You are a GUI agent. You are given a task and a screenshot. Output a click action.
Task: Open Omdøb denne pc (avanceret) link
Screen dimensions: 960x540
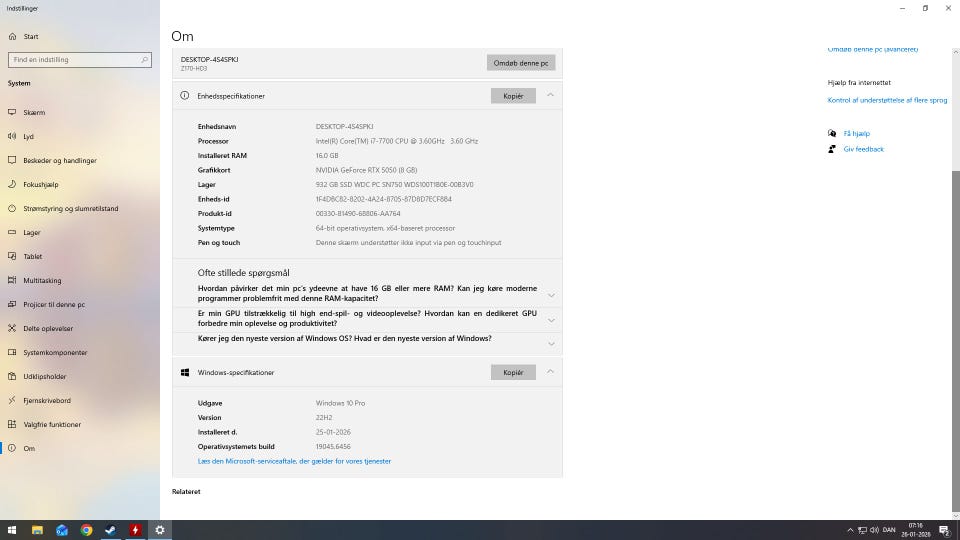[872, 50]
